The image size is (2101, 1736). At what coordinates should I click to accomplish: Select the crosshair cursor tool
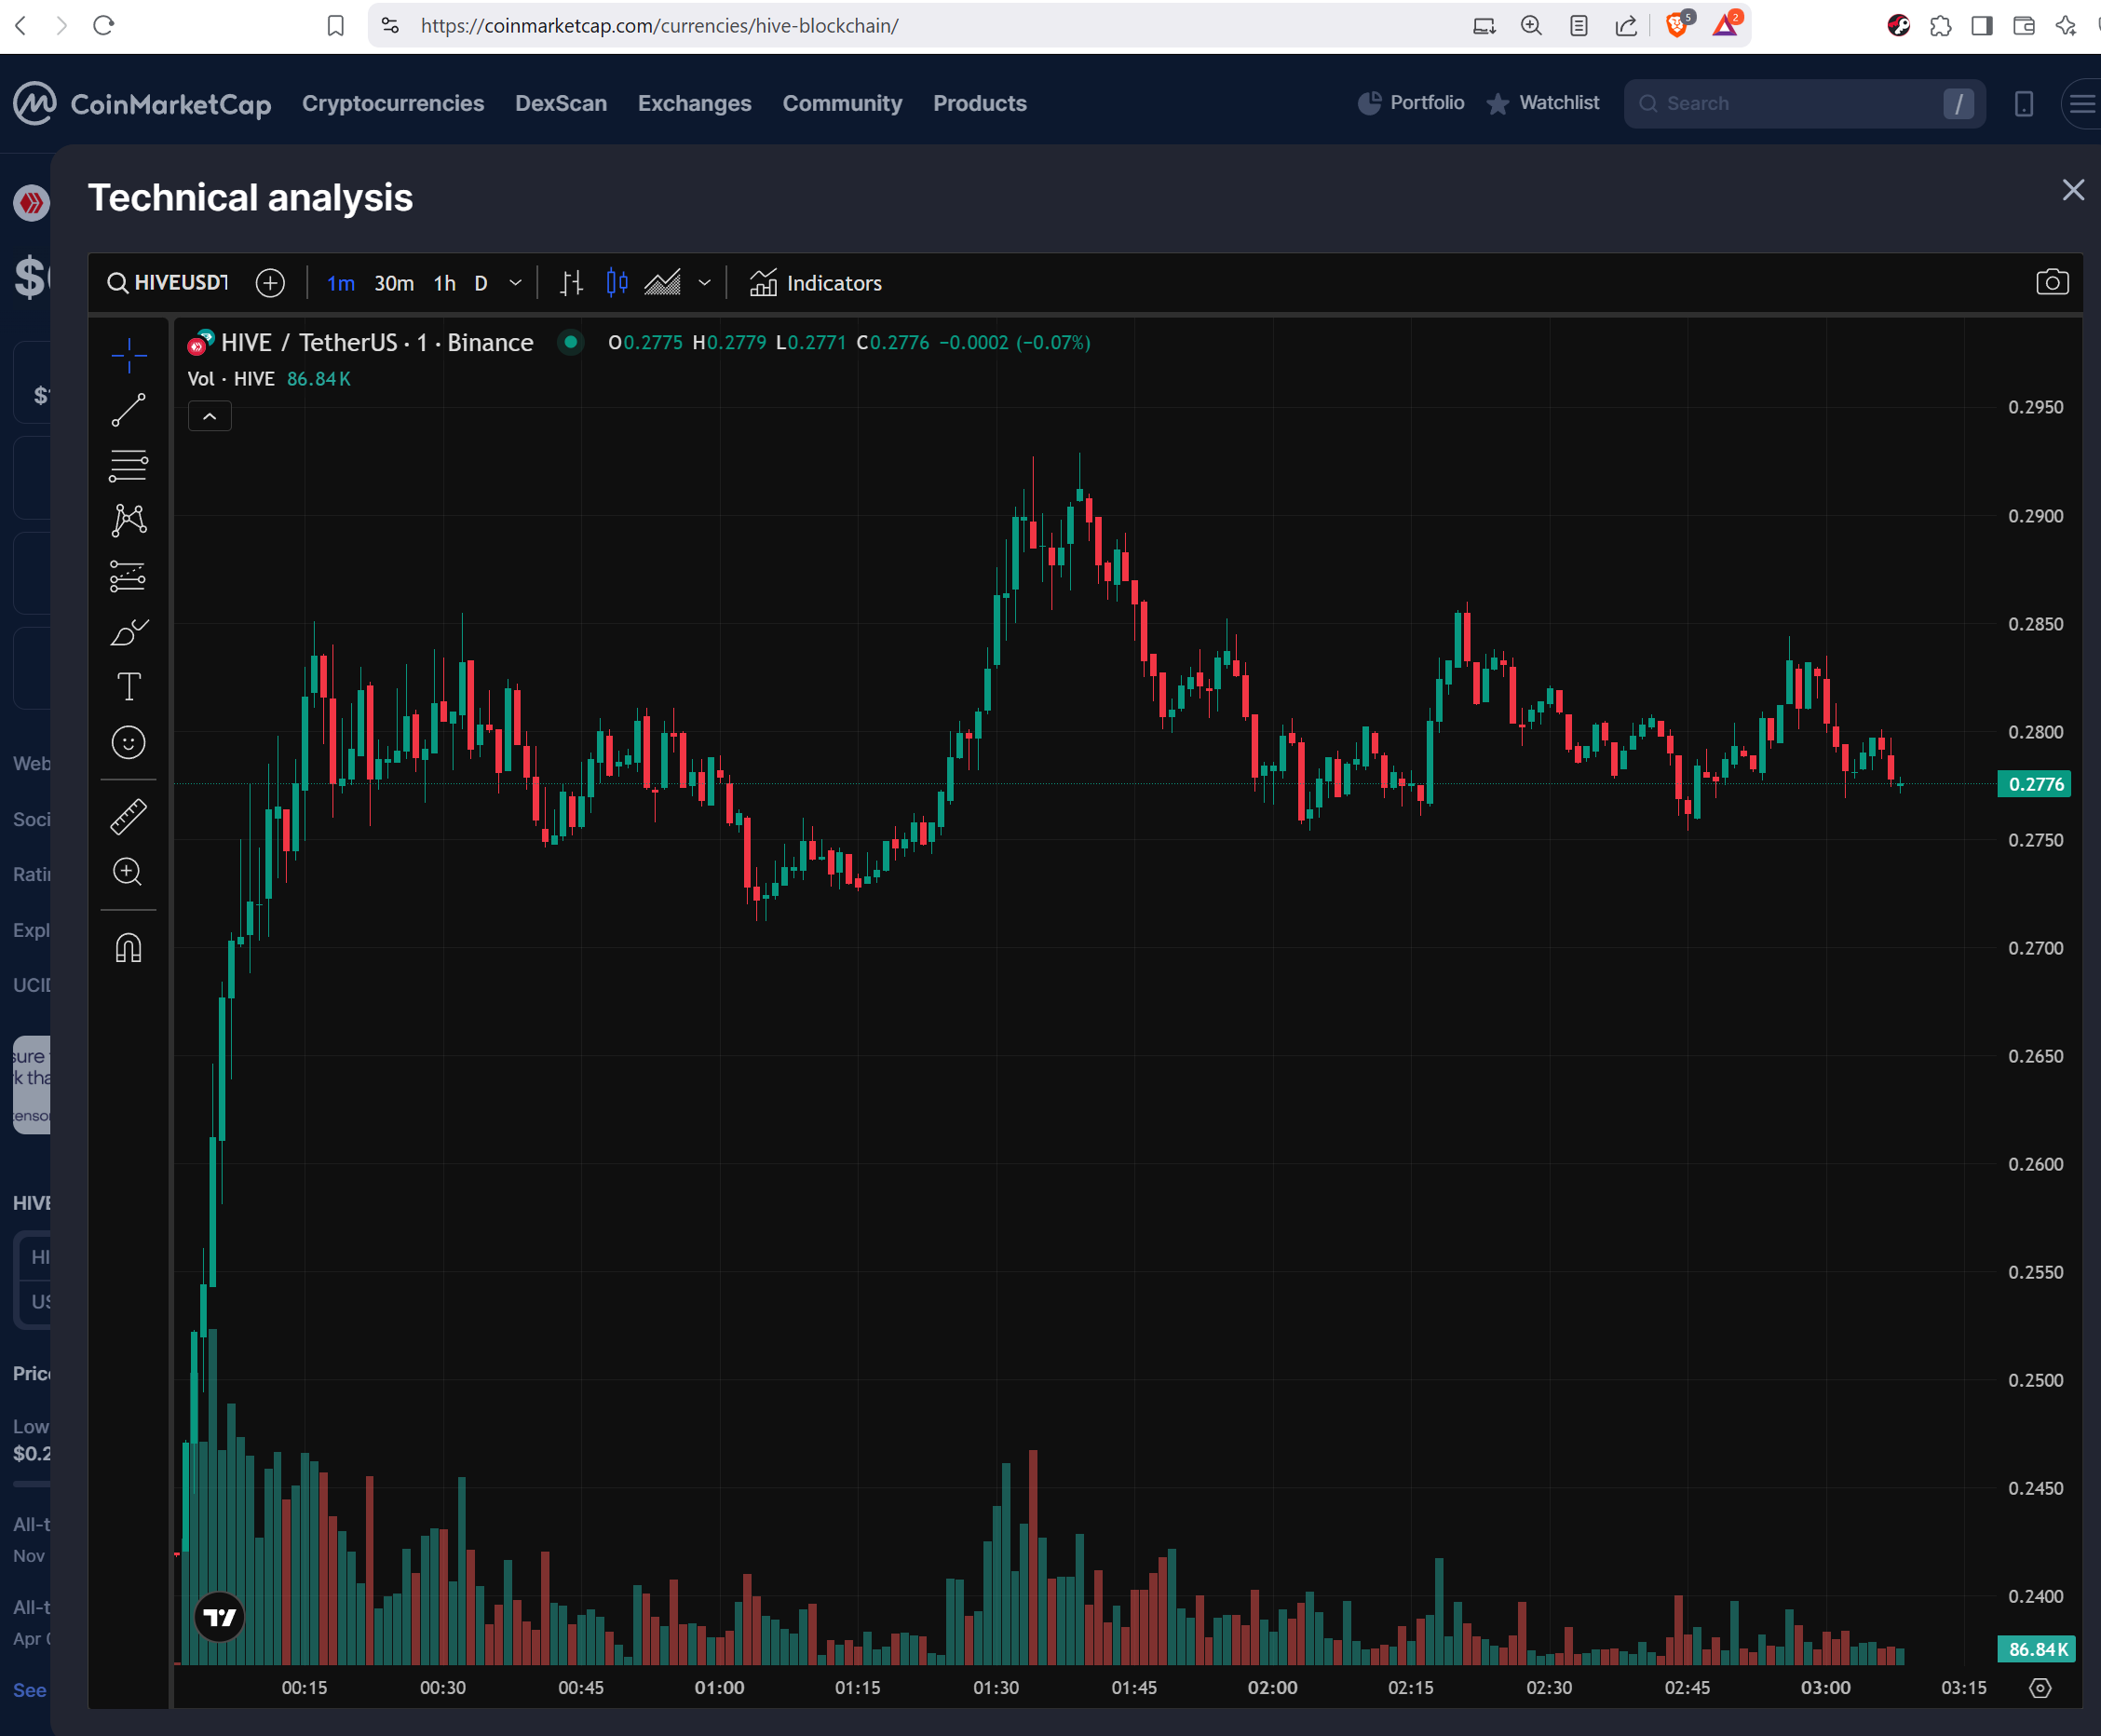[129, 355]
